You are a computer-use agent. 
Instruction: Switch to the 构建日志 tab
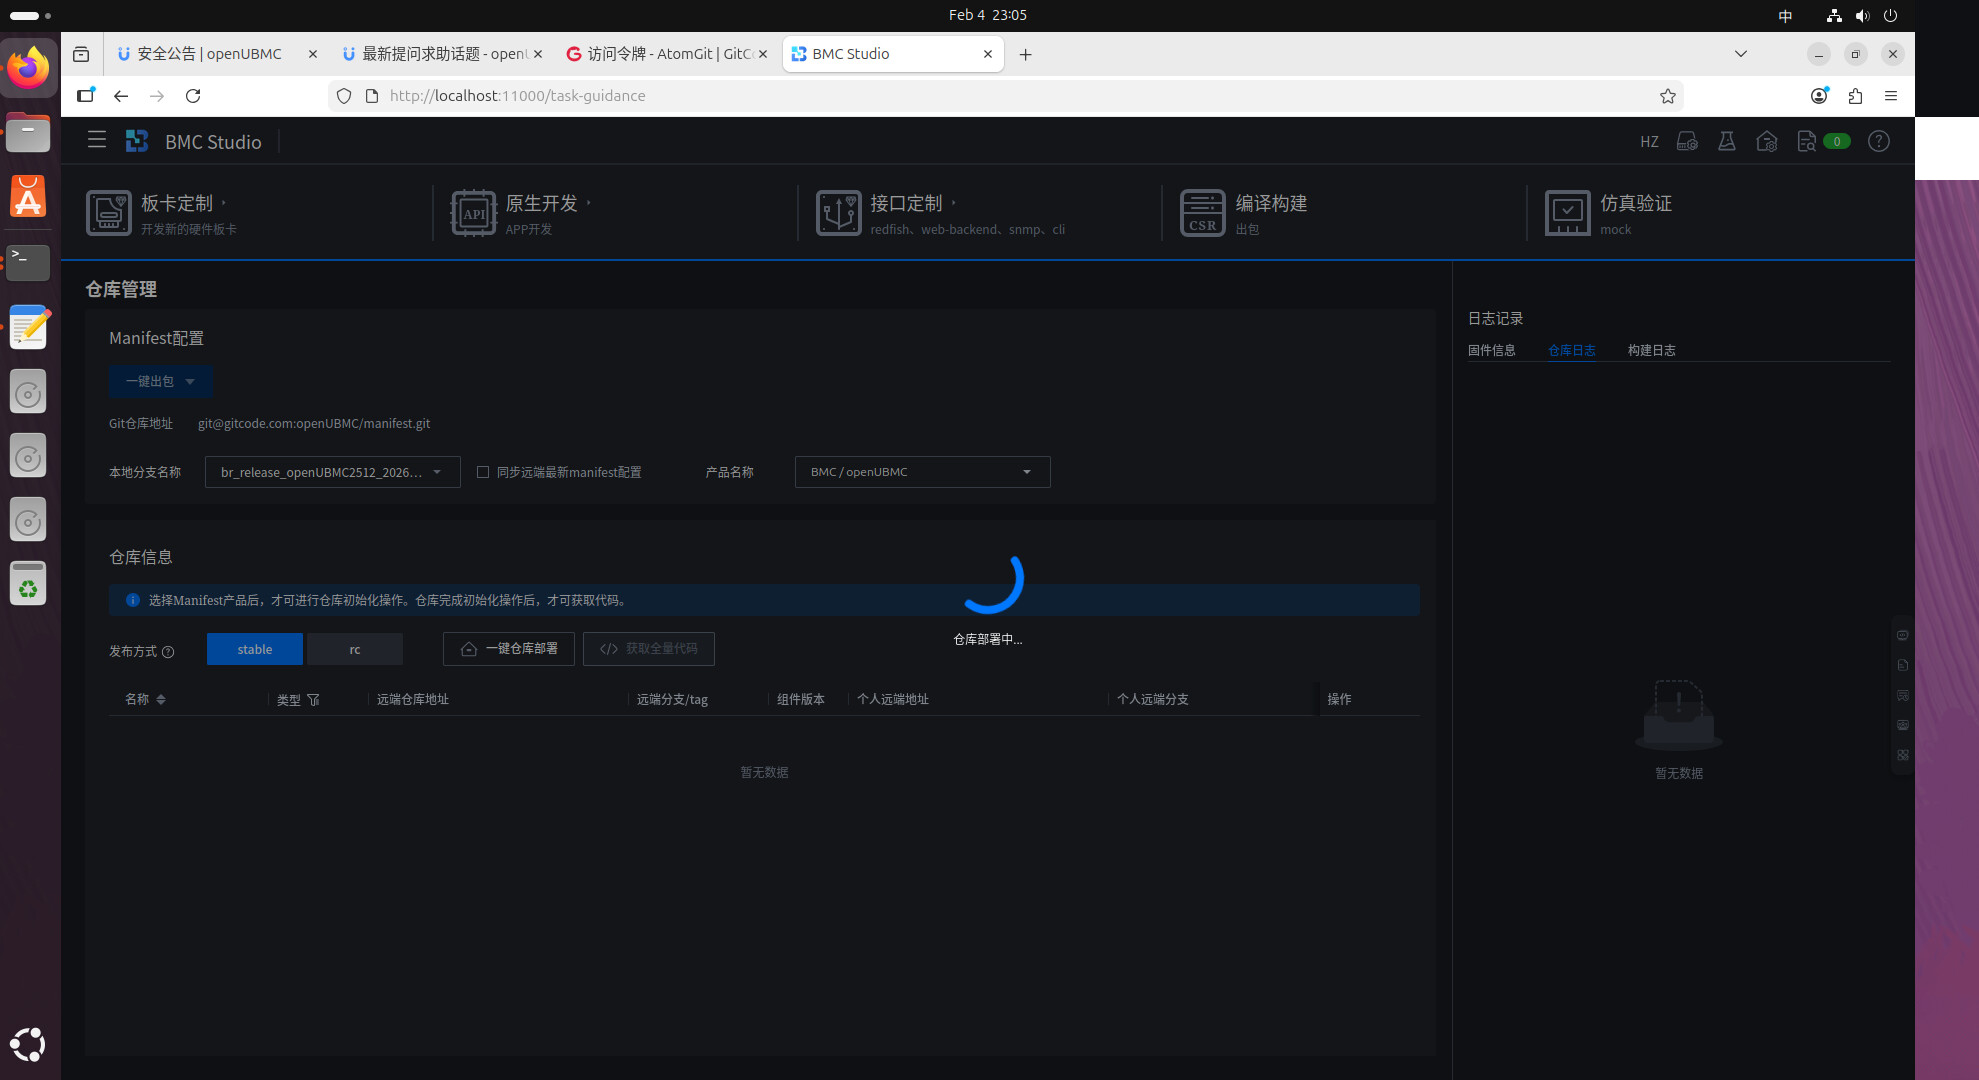(x=1651, y=350)
